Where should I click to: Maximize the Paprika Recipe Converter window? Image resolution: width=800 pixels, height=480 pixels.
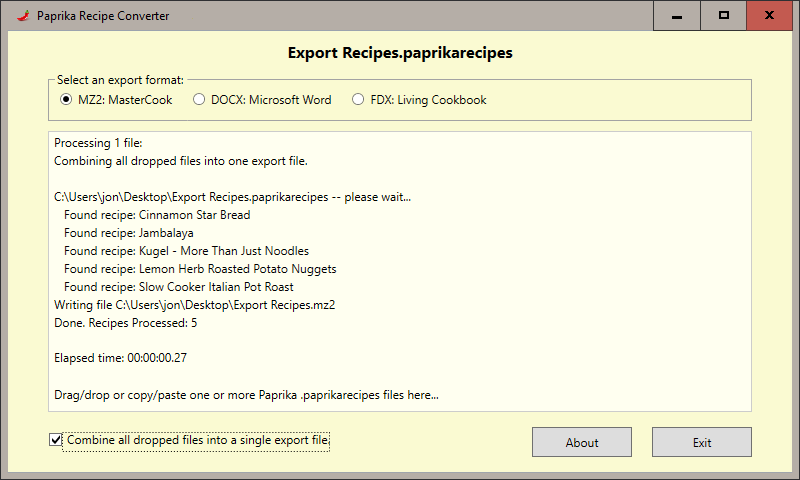click(x=724, y=16)
